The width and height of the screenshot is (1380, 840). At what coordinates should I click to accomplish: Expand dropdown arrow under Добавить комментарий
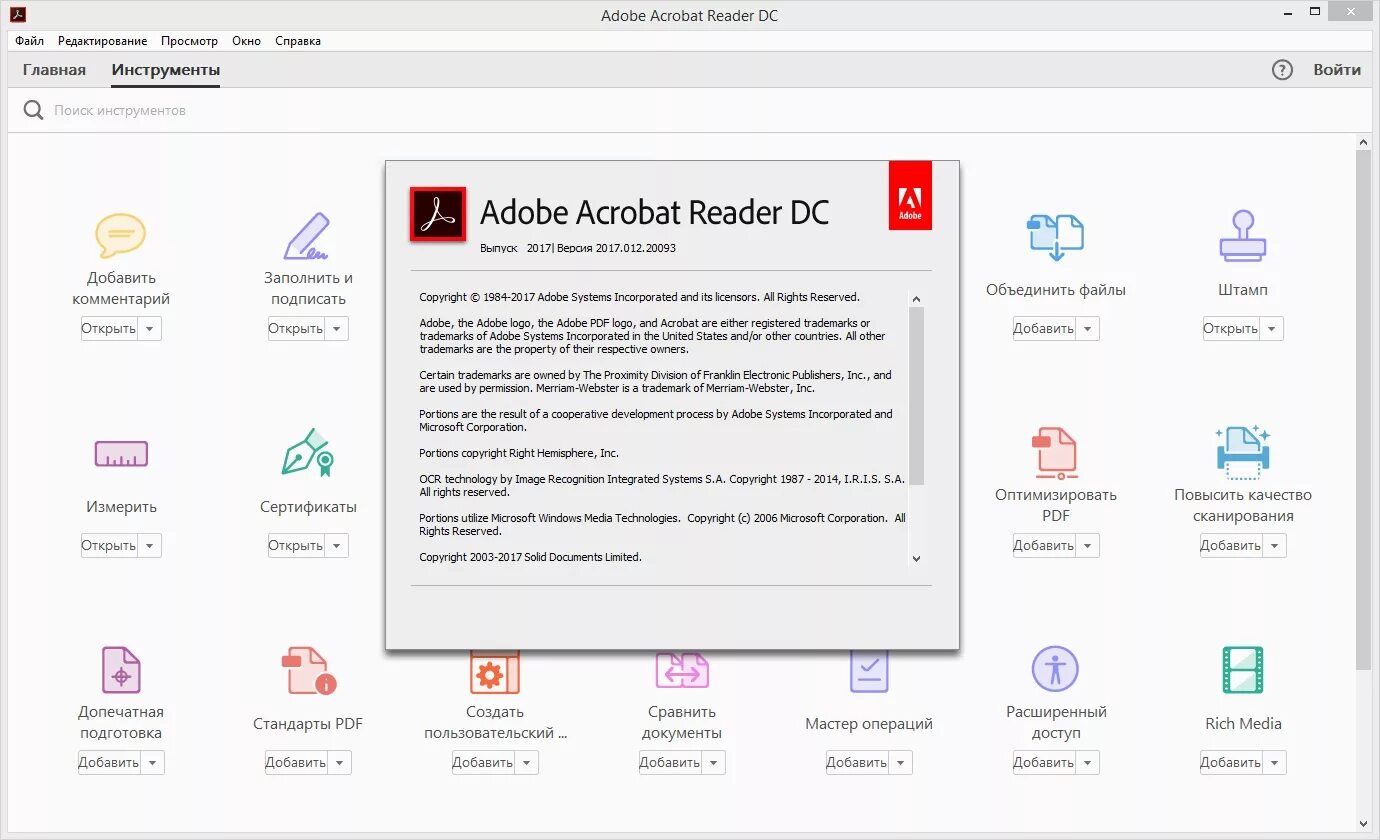[x=150, y=328]
